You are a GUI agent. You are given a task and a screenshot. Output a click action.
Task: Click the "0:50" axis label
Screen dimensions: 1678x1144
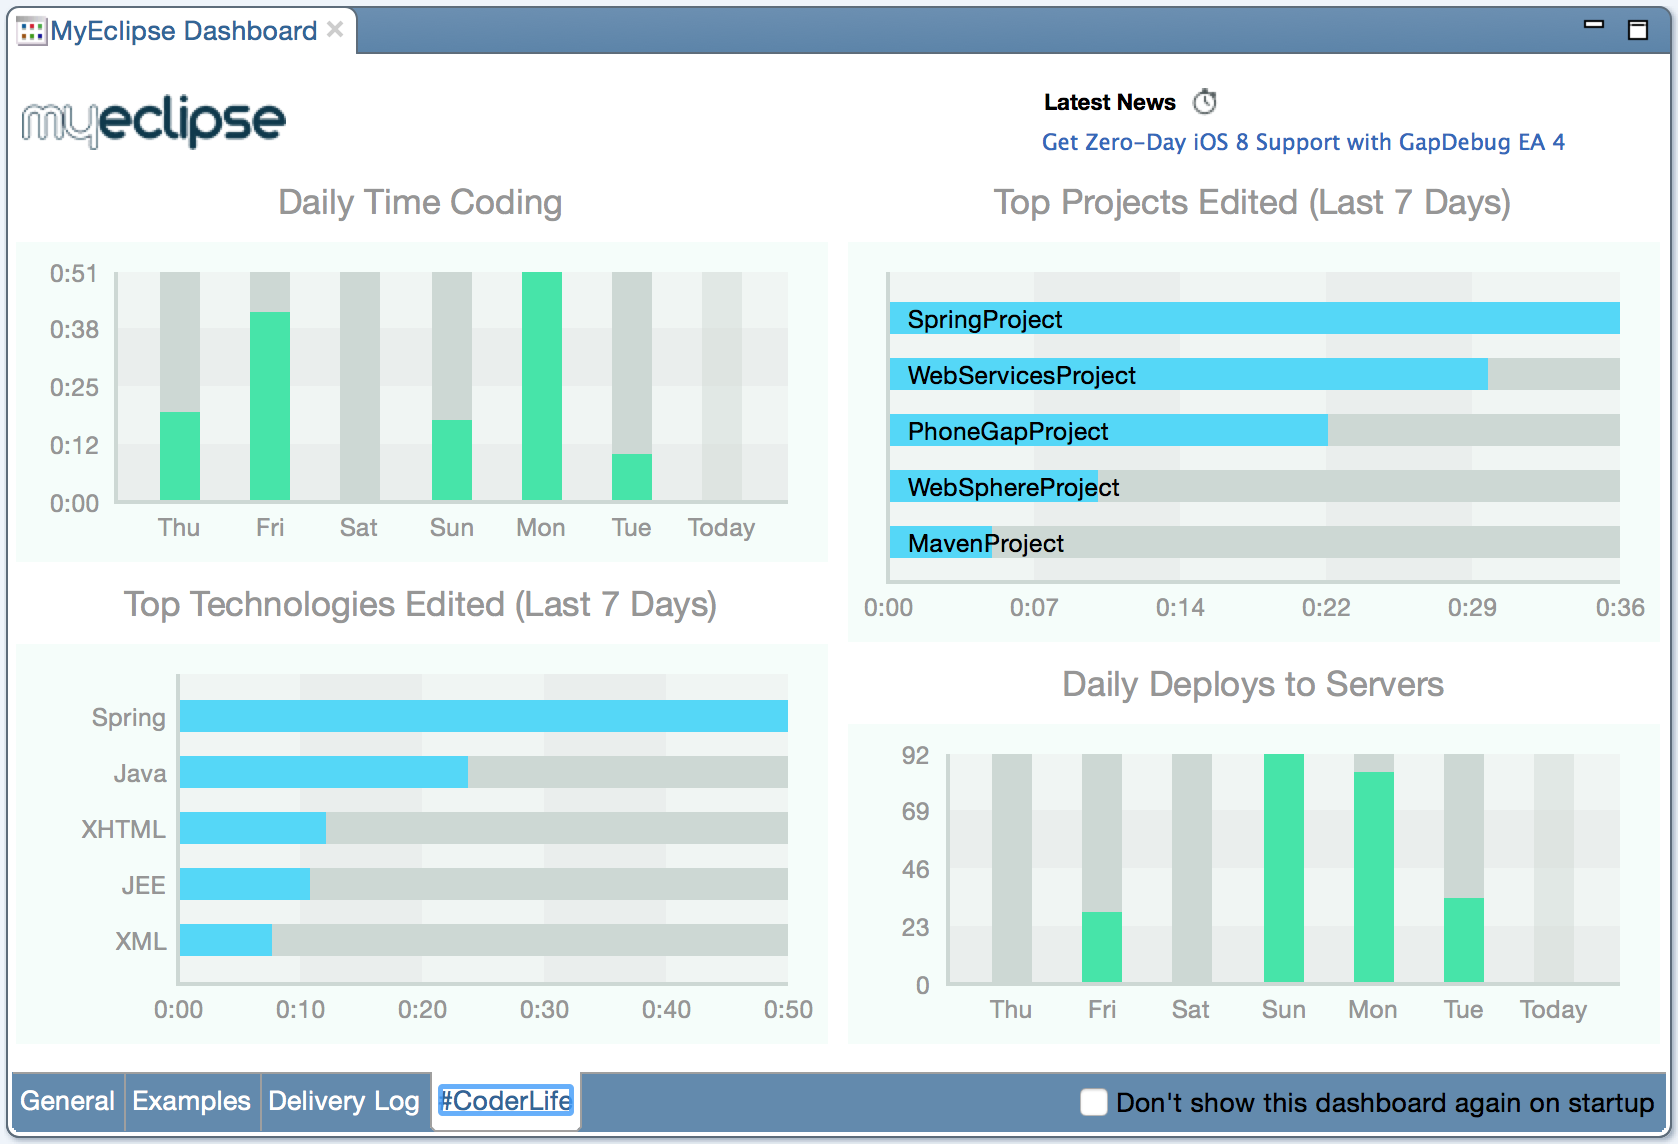788,1009
